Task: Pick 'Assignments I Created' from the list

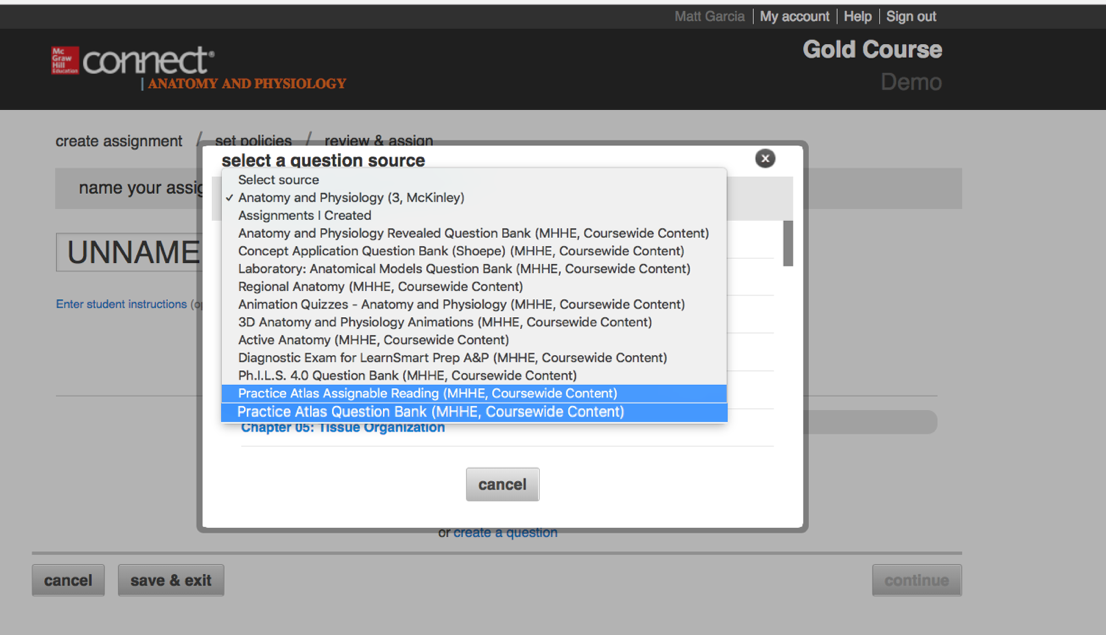Action: (474, 215)
